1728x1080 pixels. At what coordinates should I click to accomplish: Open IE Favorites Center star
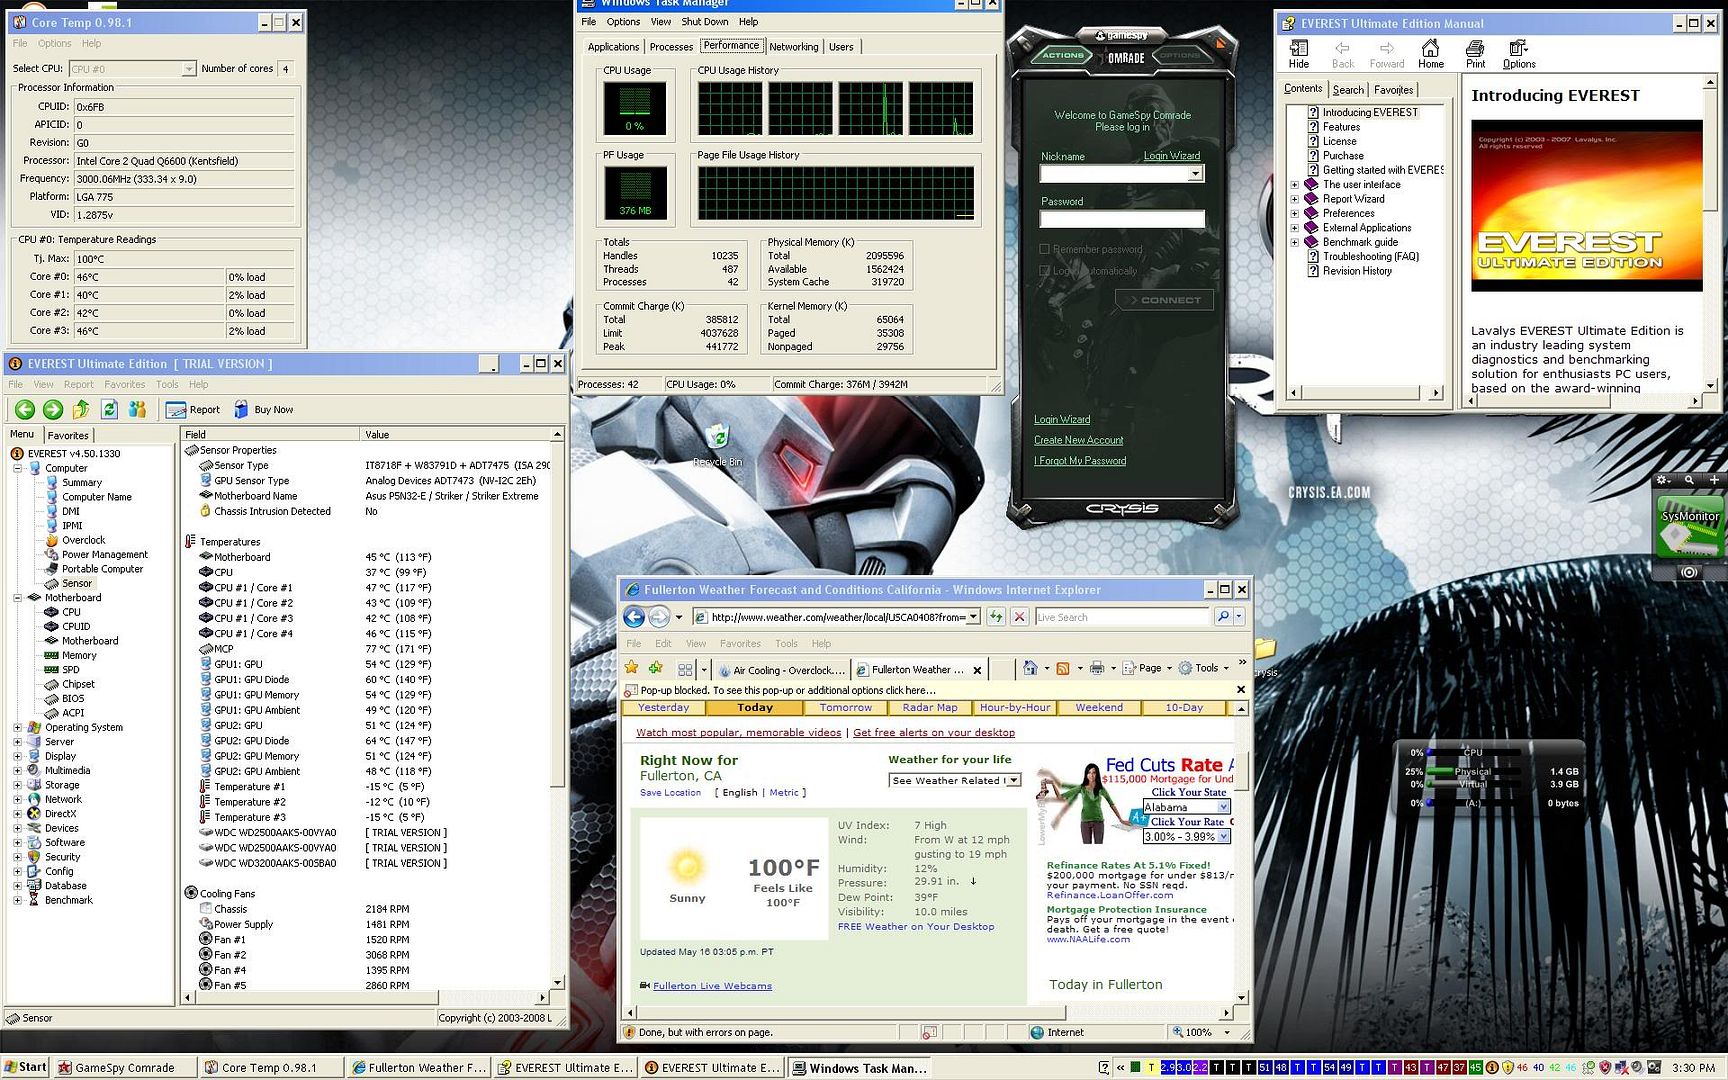[x=632, y=668]
